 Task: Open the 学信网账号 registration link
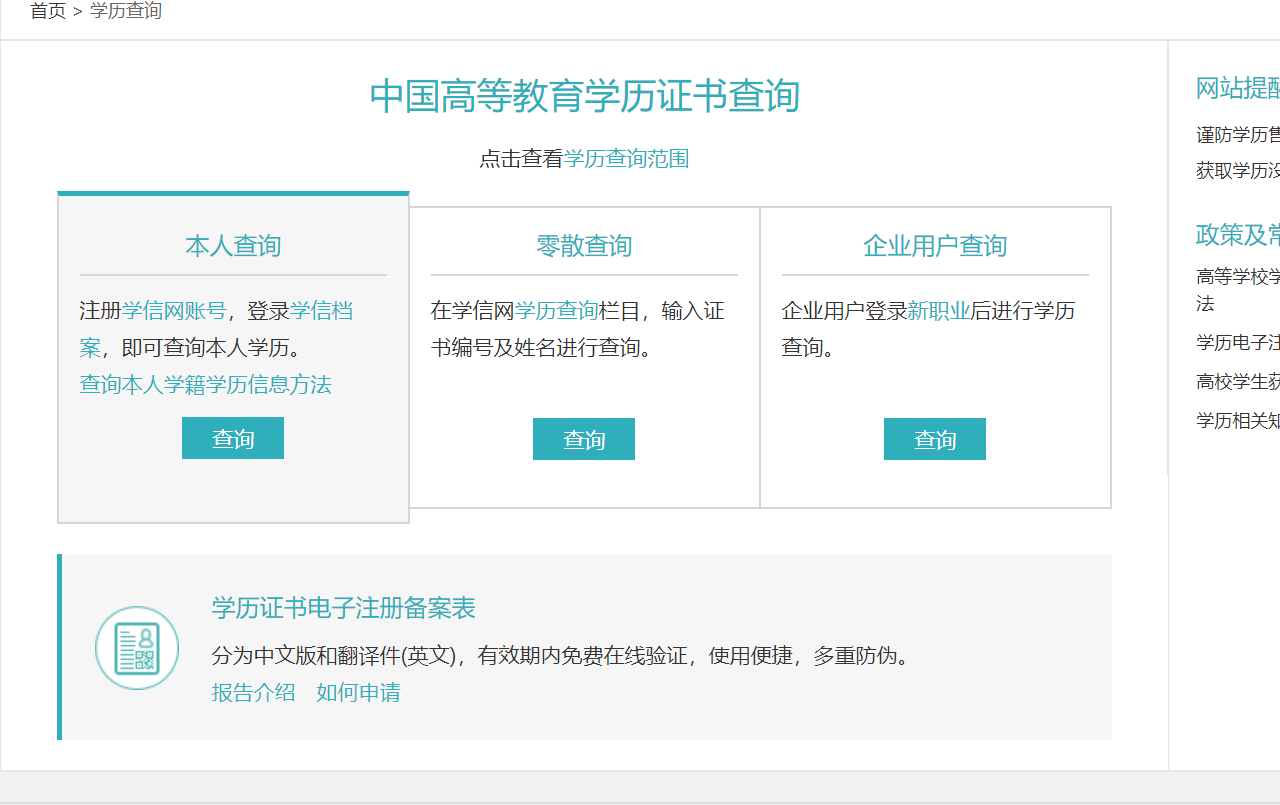point(174,311)
